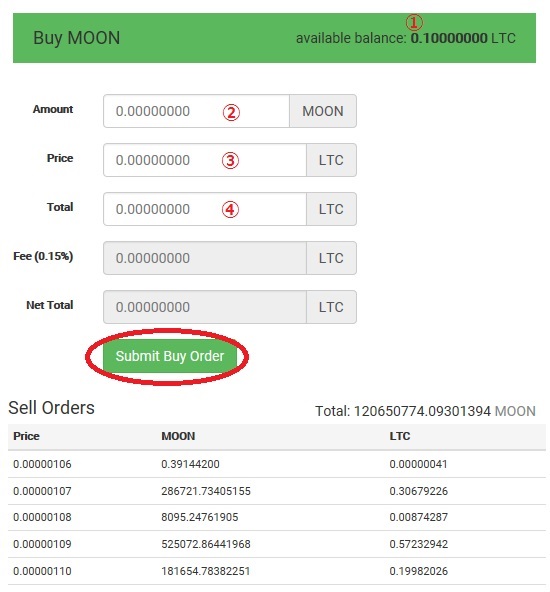The width and height of the screenshot is (550, 592).
Task: Select sell order at price 0.00000106
Action: [277, 464]
